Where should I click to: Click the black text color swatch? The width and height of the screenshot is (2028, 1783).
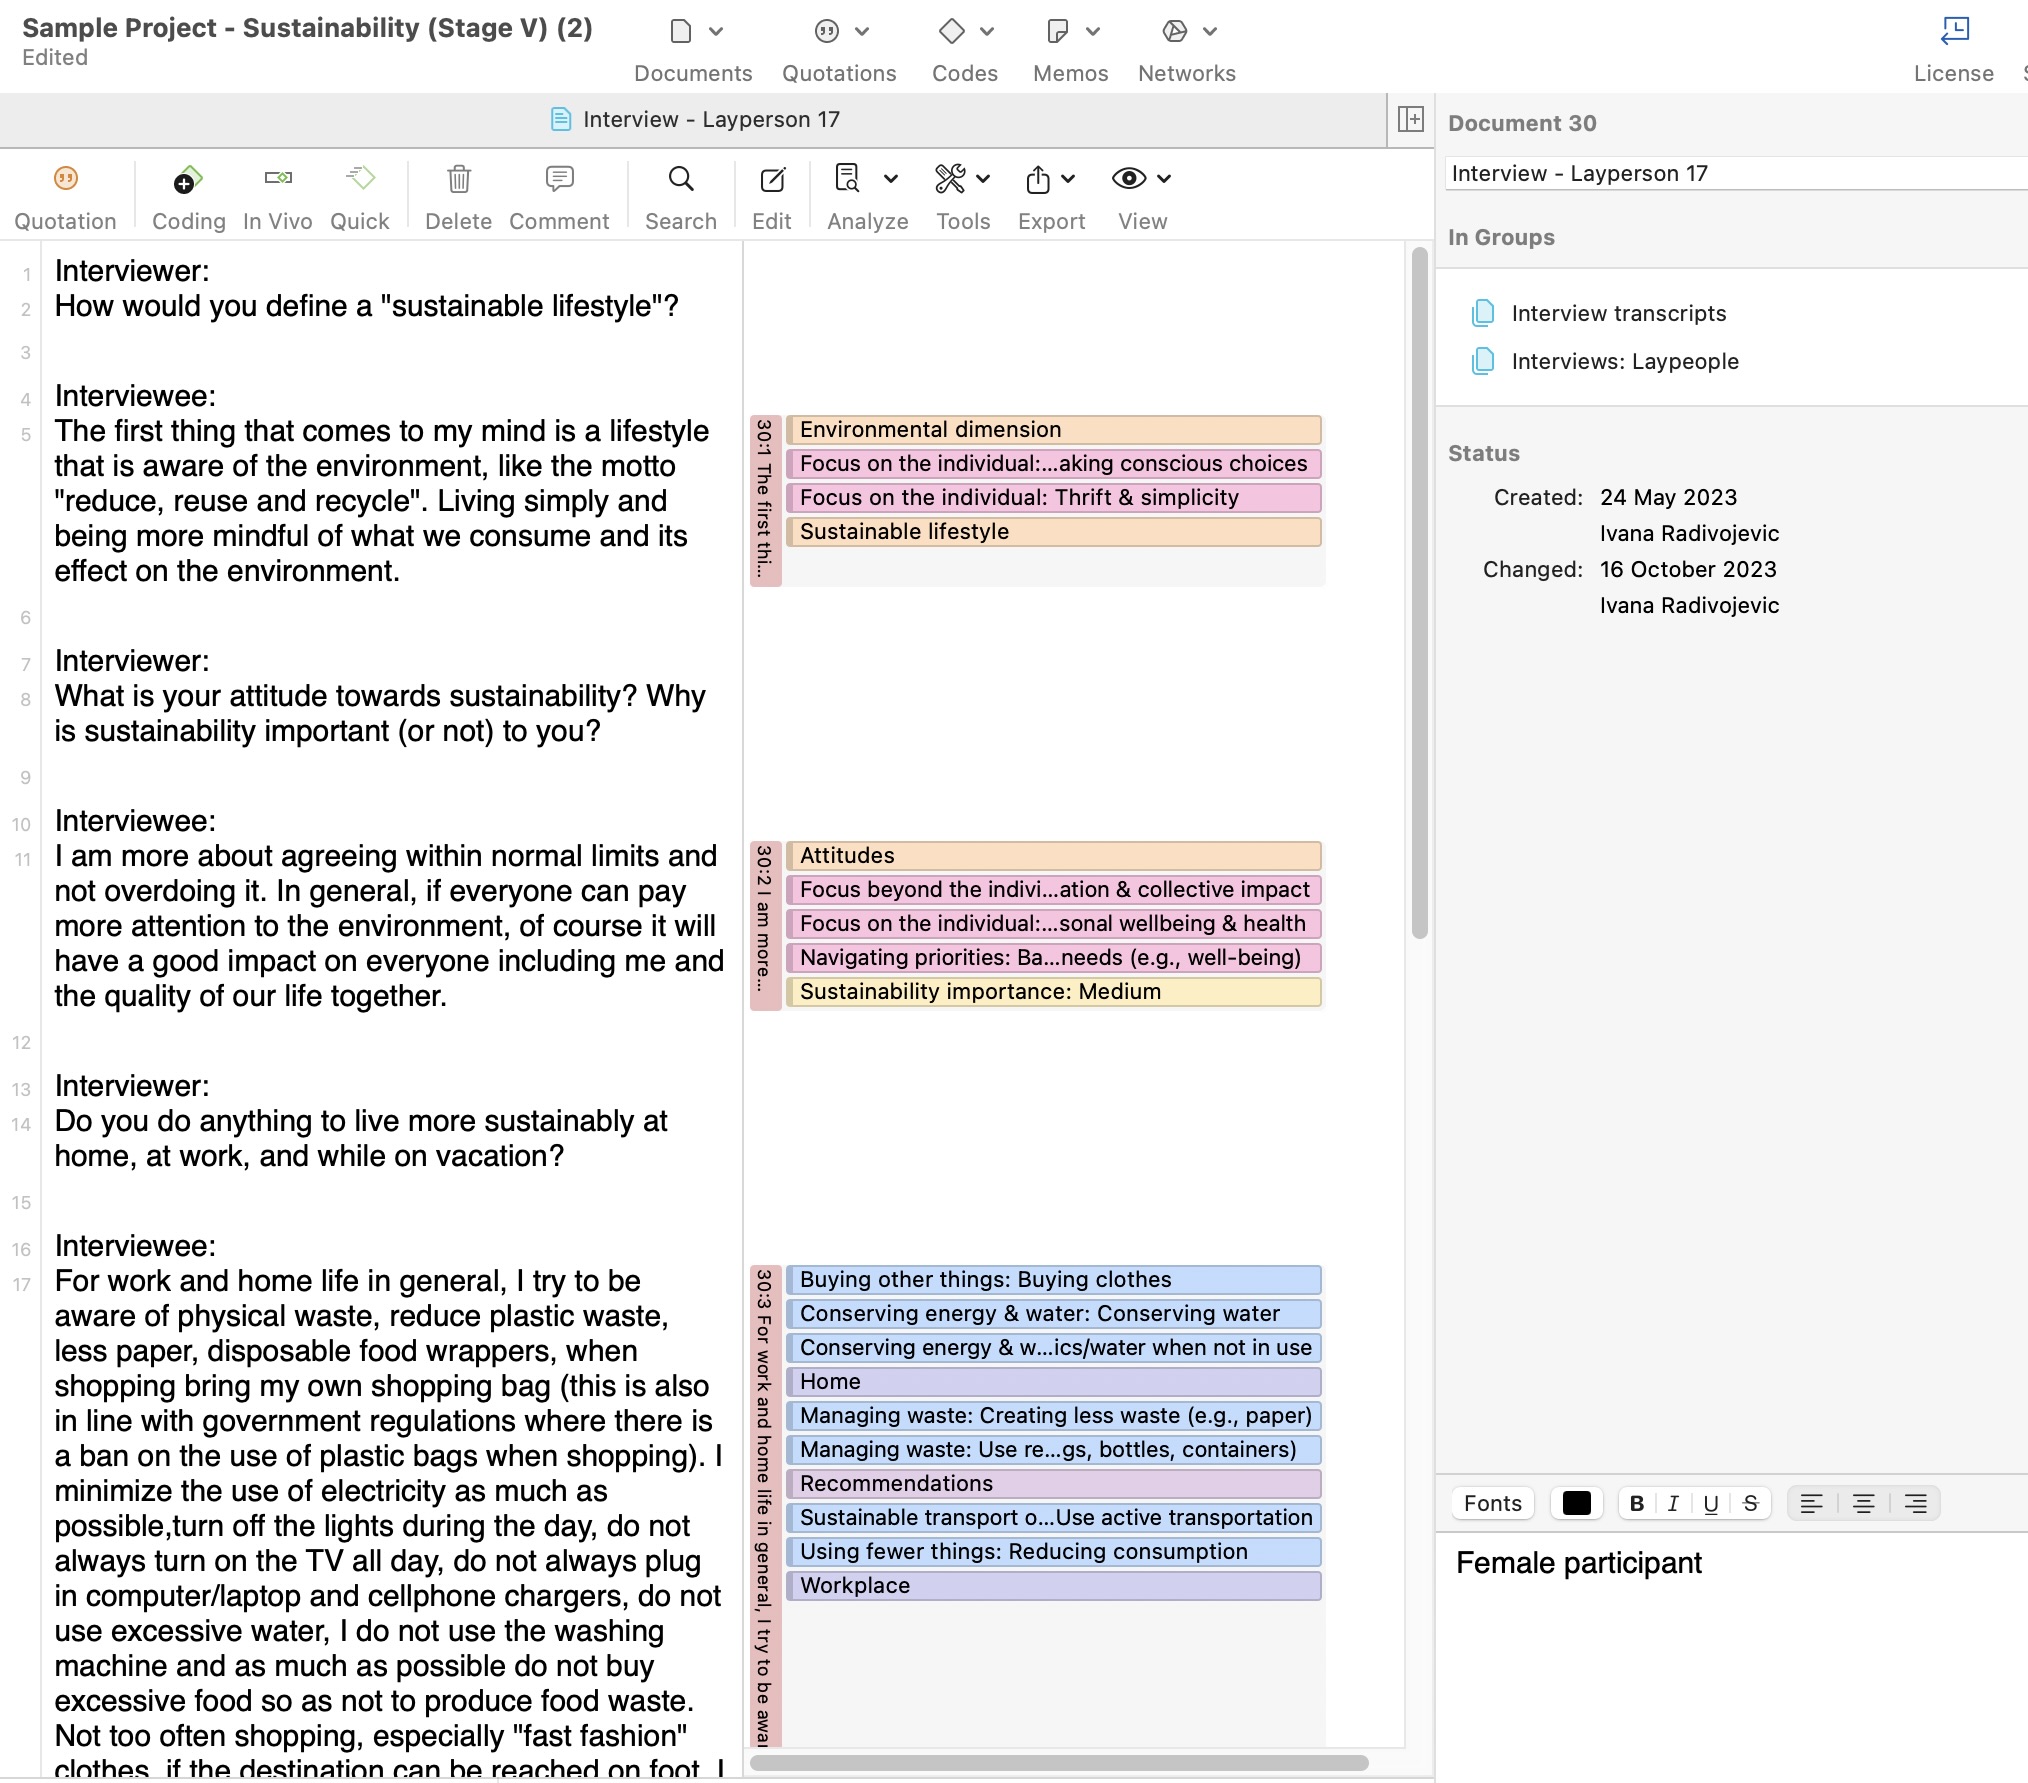tap(1576, 1503)
